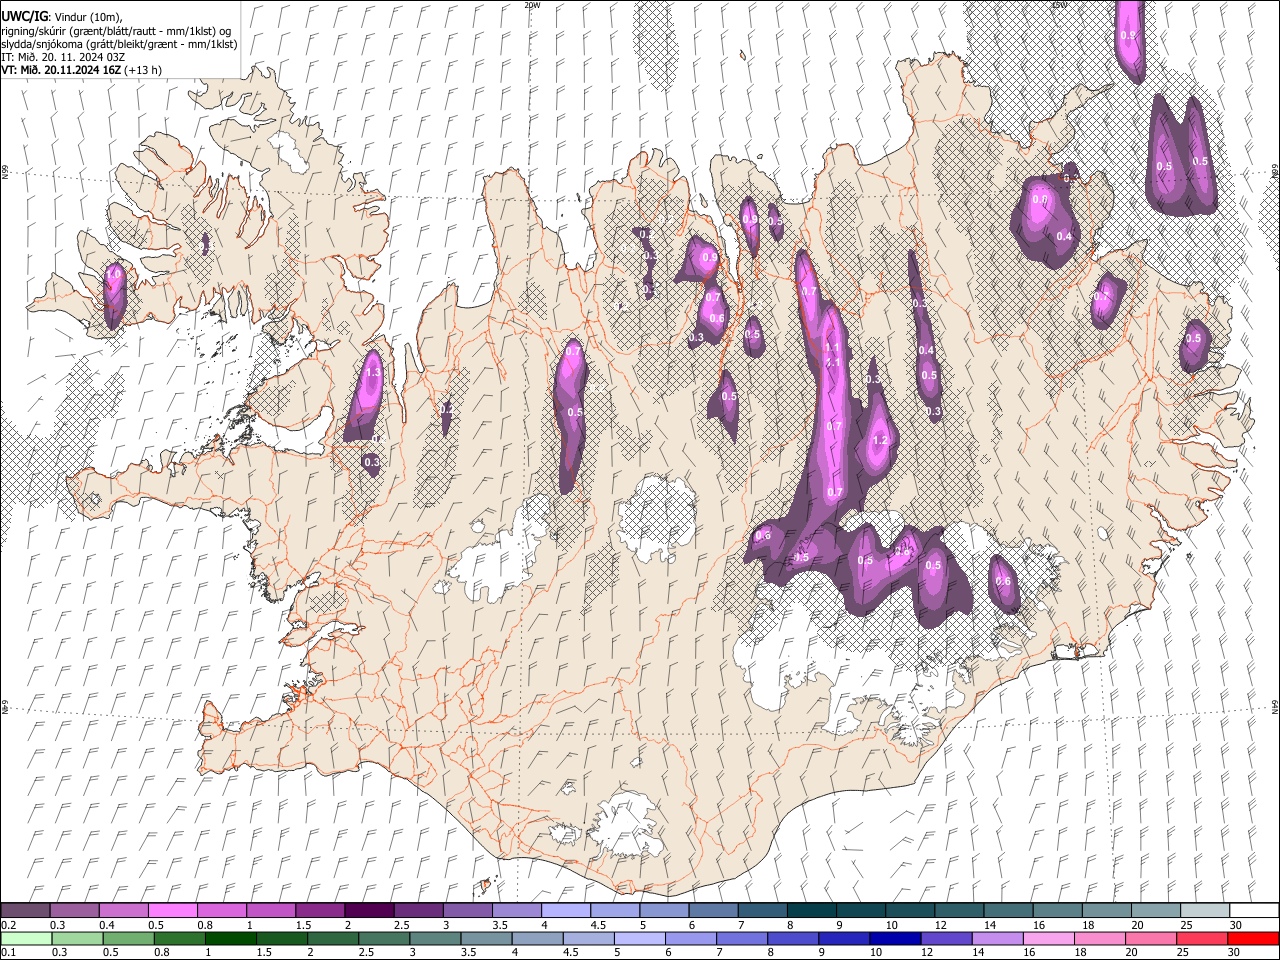Screen dimensions: 1280x960
Task: Click the 'slydda/snjókoma' legend description line
Action: pos(119,43)
